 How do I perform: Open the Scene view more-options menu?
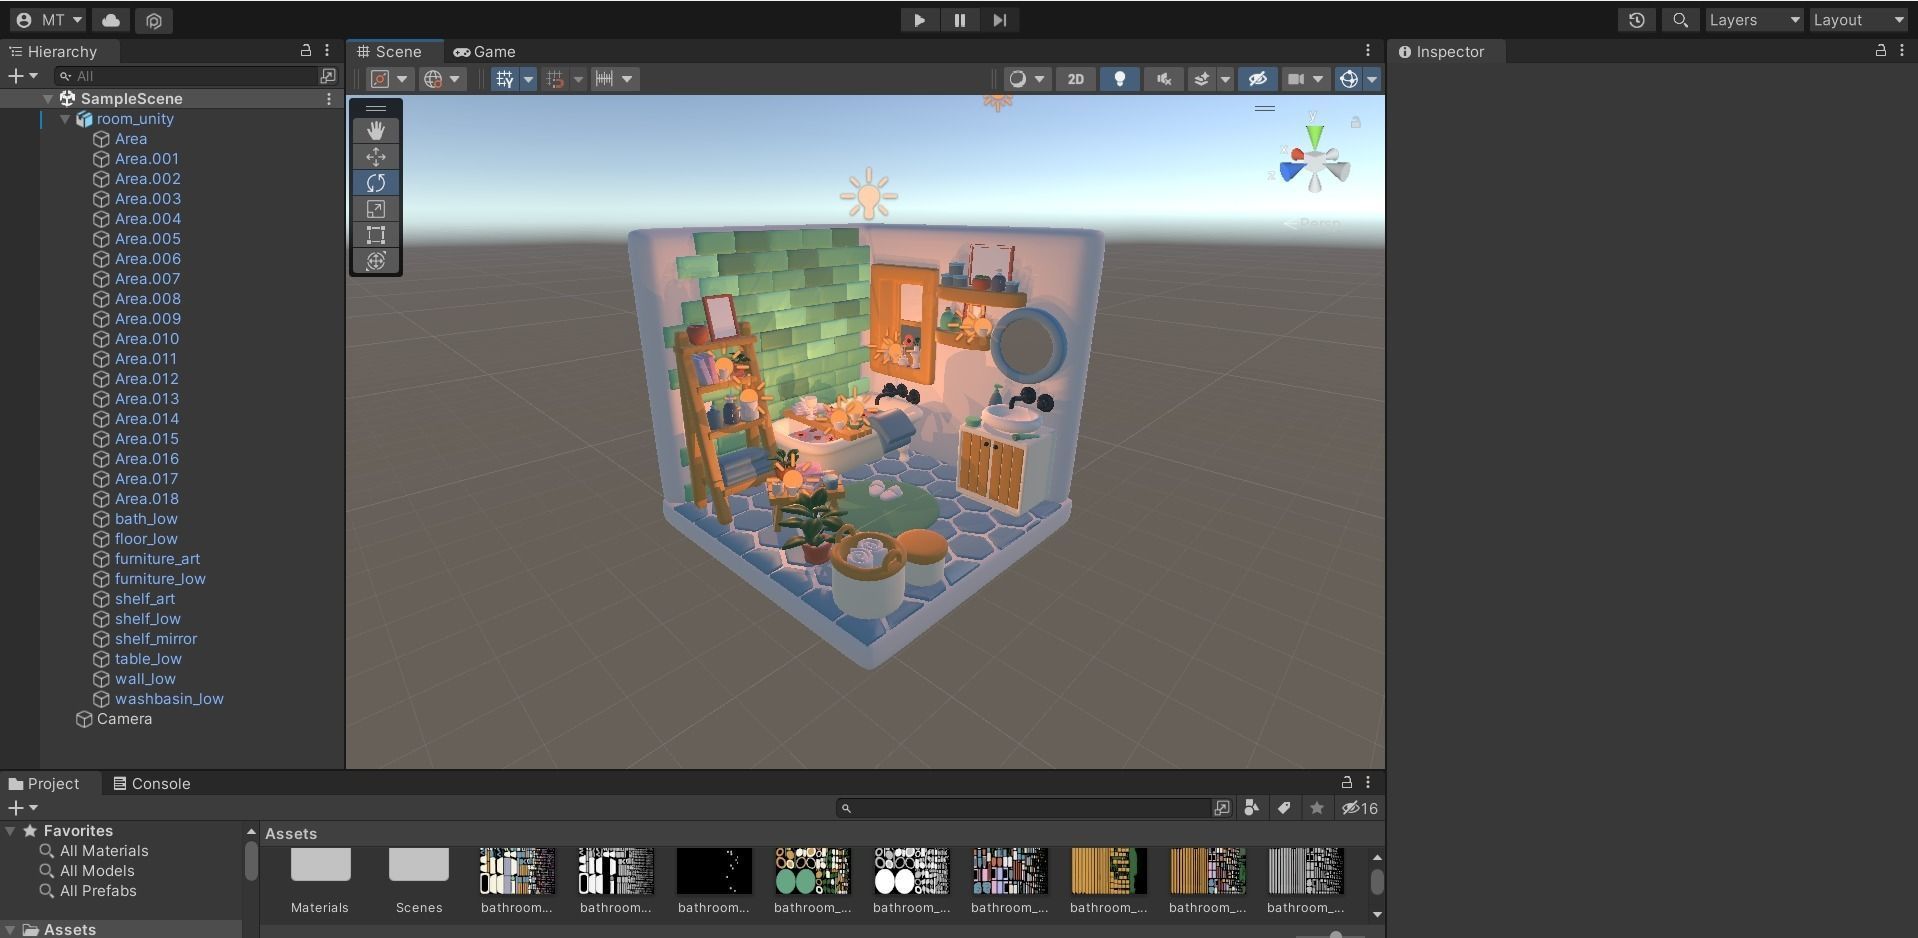(1368, 51)
